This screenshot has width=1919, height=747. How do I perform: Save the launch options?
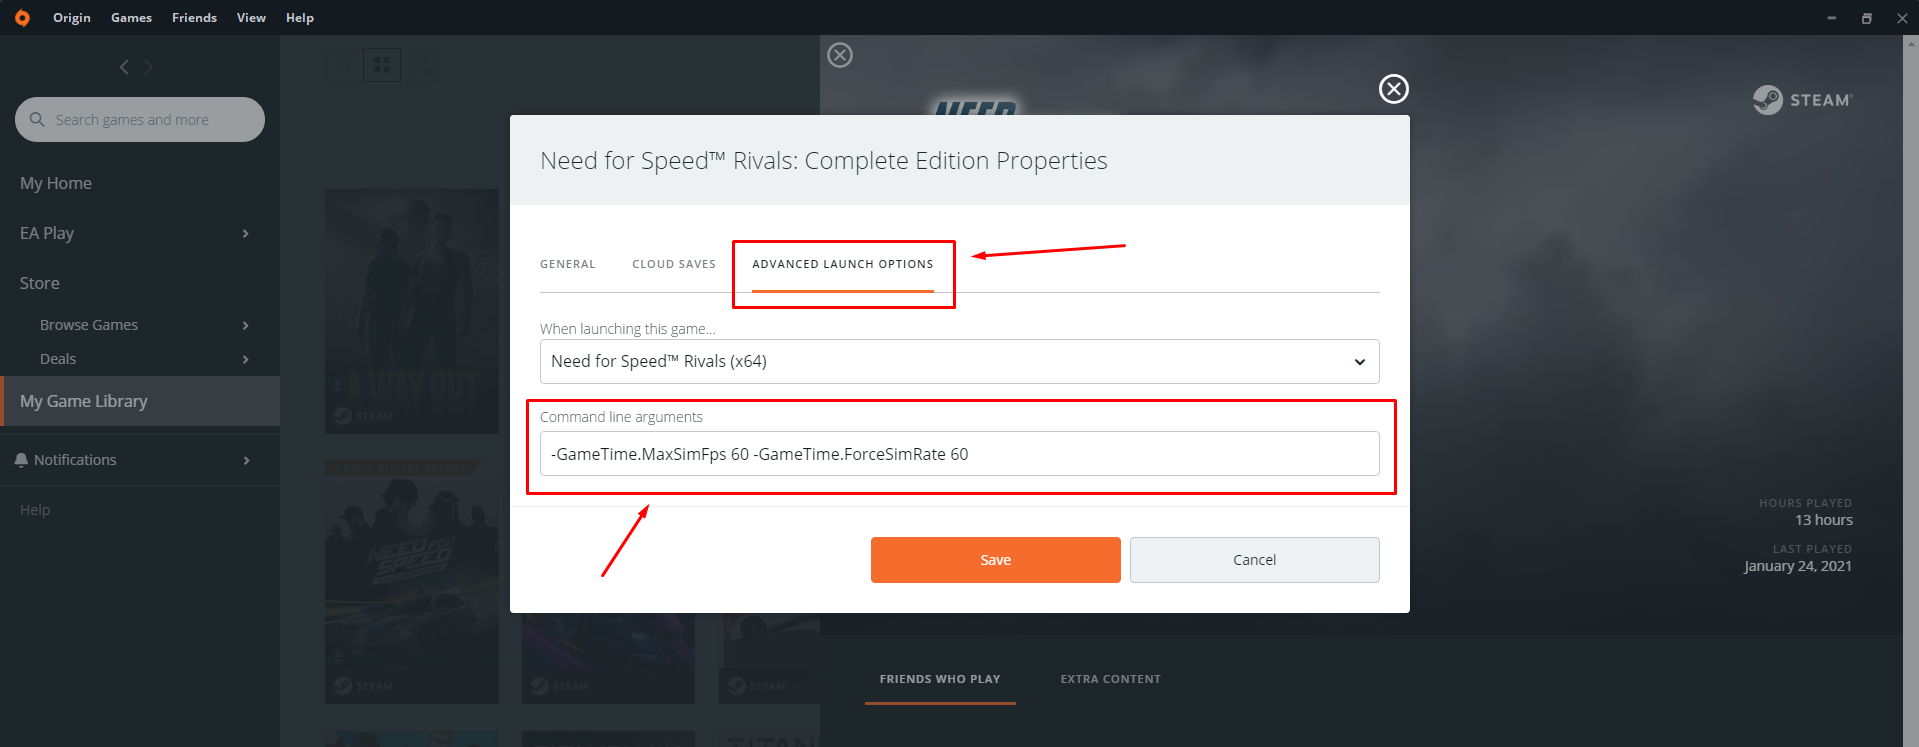(995, 560)
